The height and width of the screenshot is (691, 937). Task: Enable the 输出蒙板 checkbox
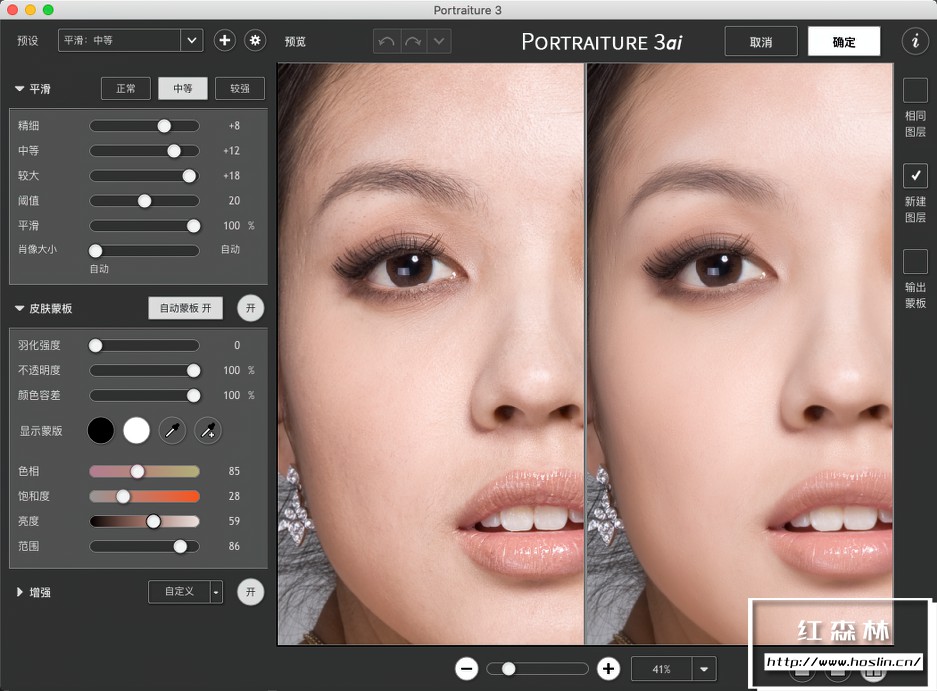(x=915, y=261)
